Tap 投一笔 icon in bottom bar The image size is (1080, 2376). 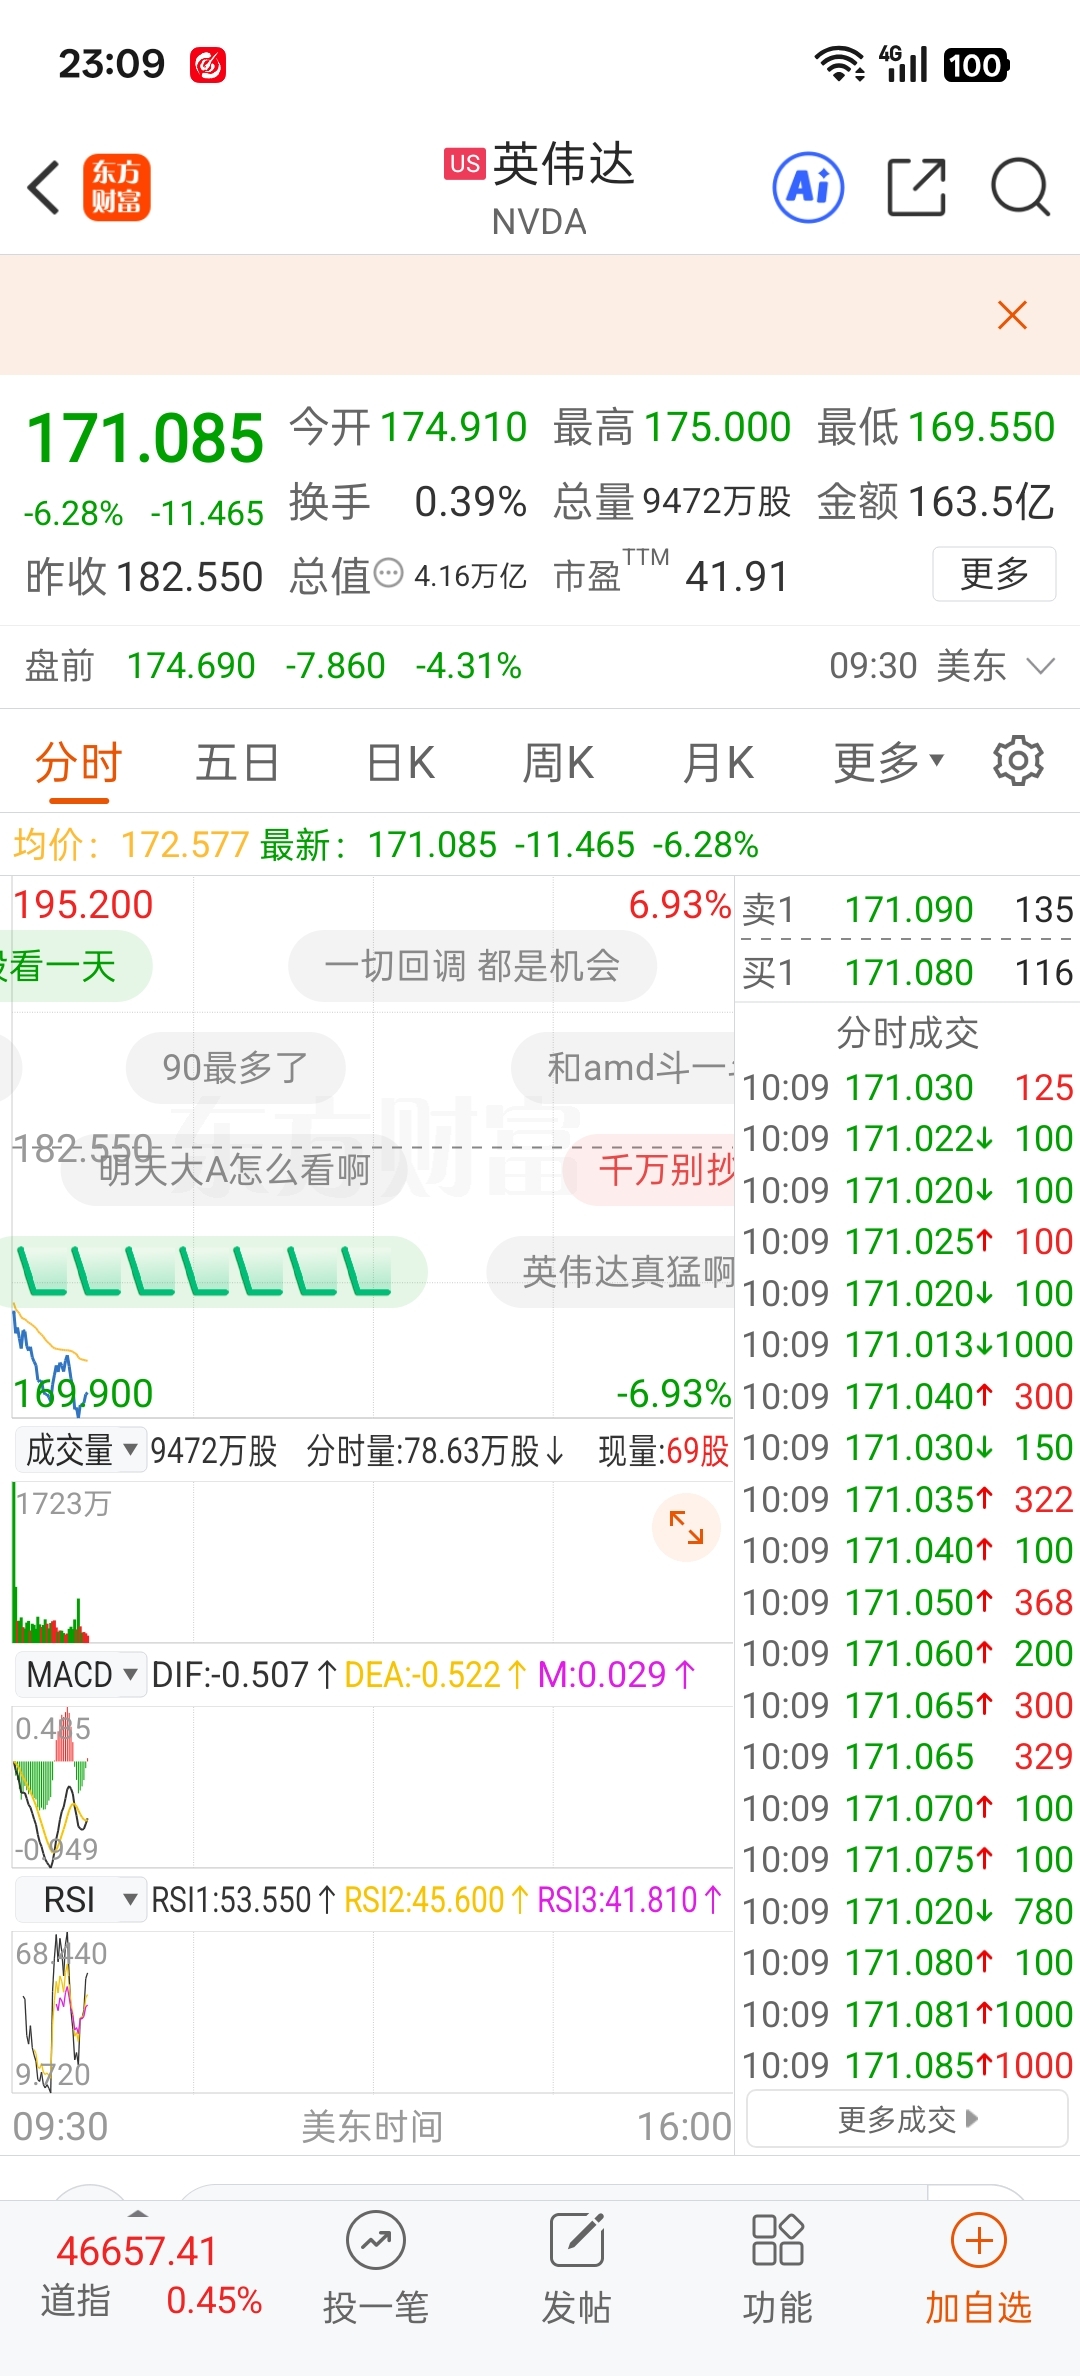376,2270
